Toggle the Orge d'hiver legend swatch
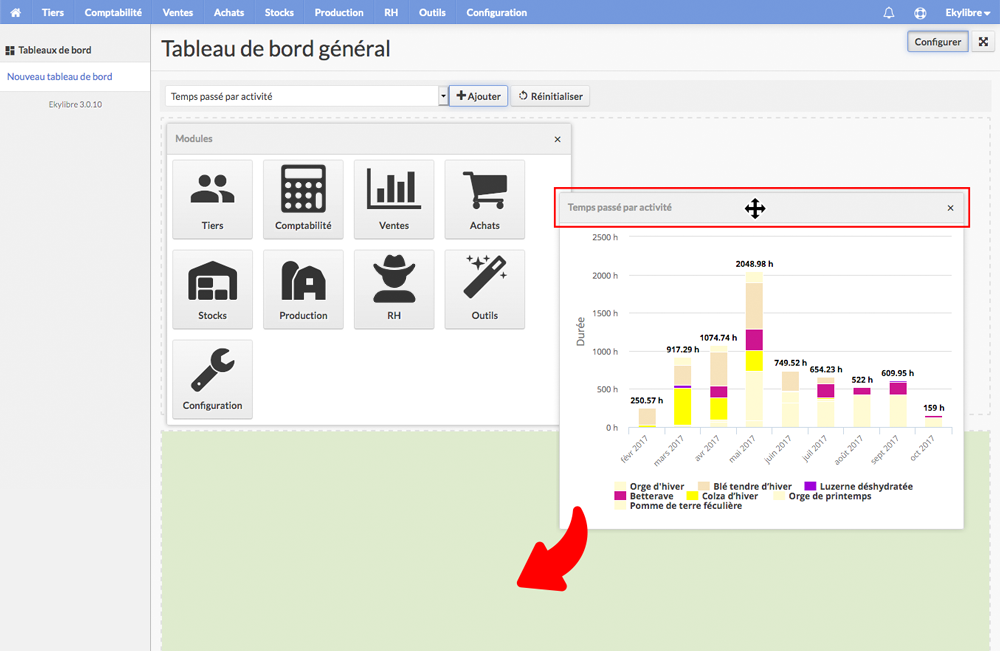Image resolution: width=1000 pixels, height=651 pixels. point(620,486)
